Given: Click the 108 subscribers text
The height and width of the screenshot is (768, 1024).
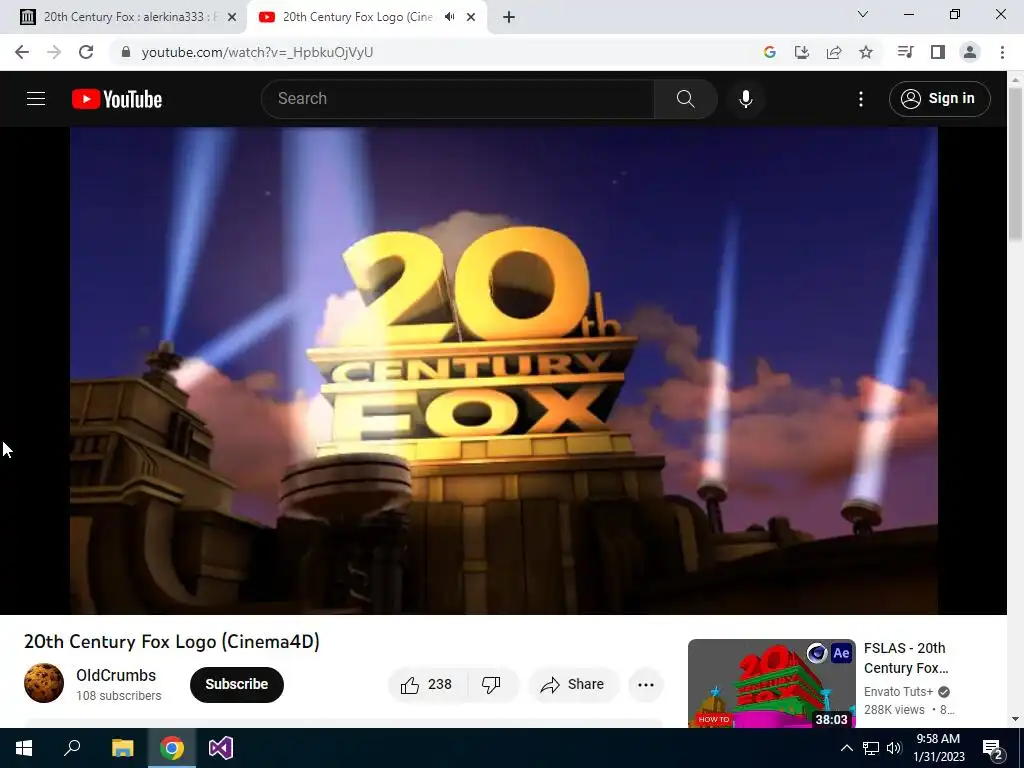Looking at the screenshot, I should click(x=119, y=696).
